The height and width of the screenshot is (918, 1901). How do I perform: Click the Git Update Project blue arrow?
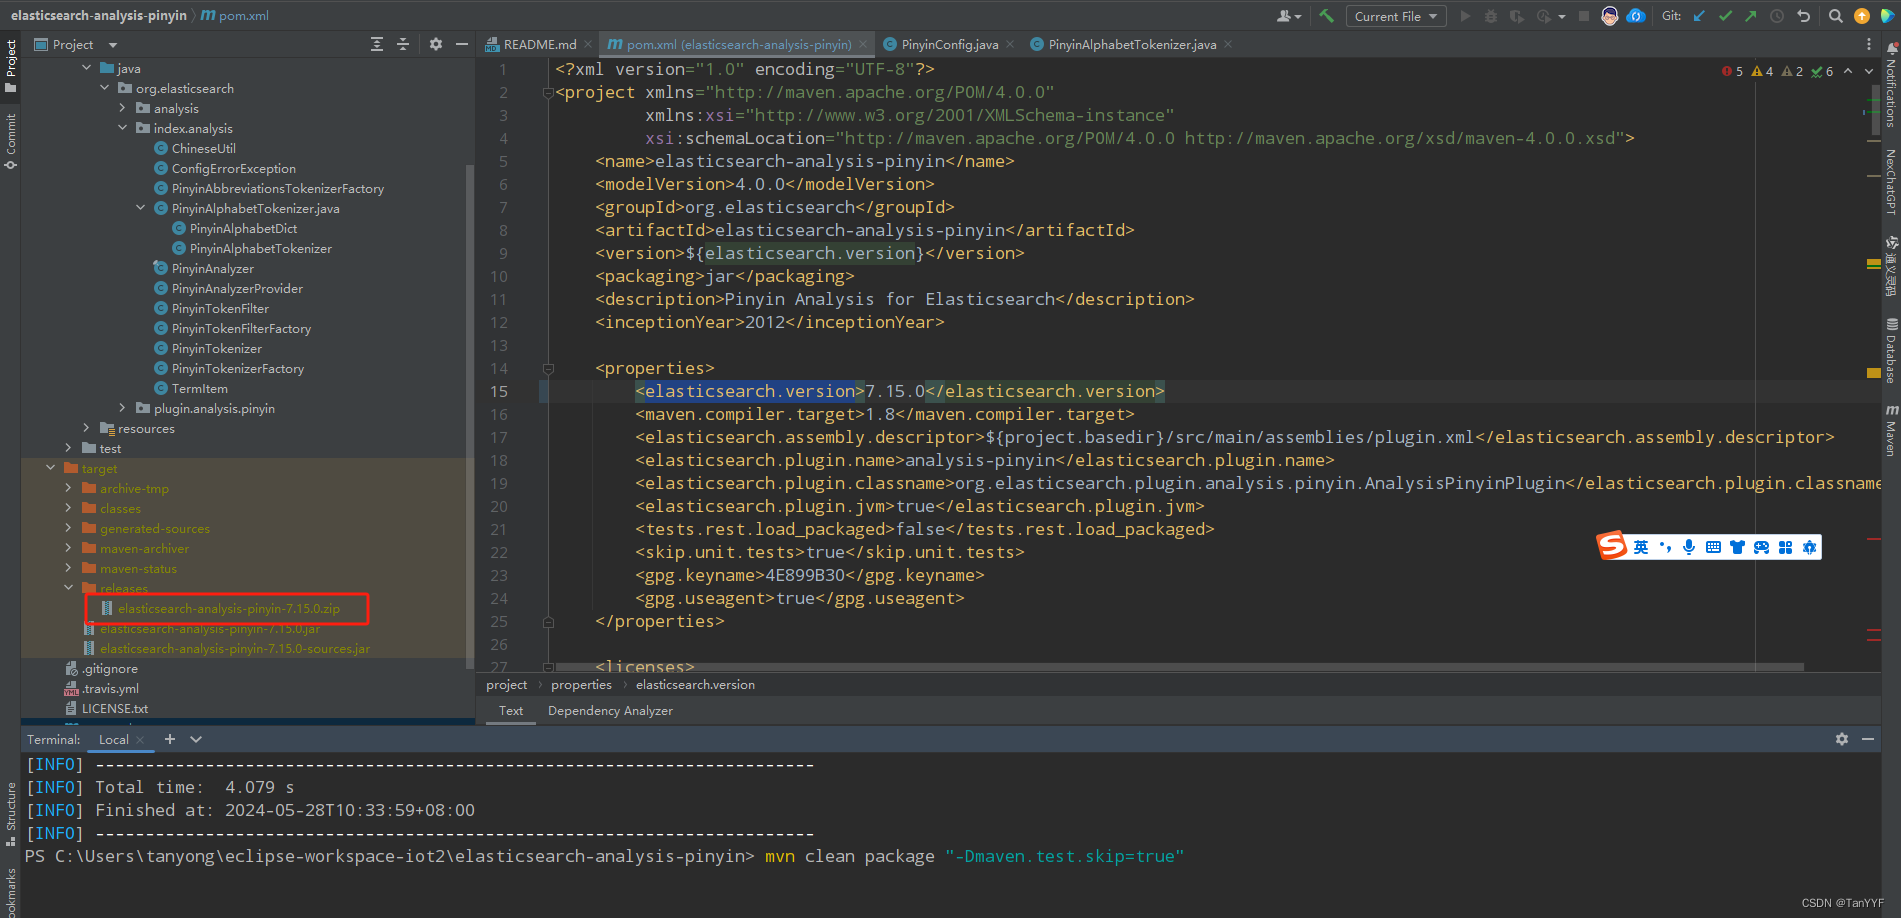1699,16
